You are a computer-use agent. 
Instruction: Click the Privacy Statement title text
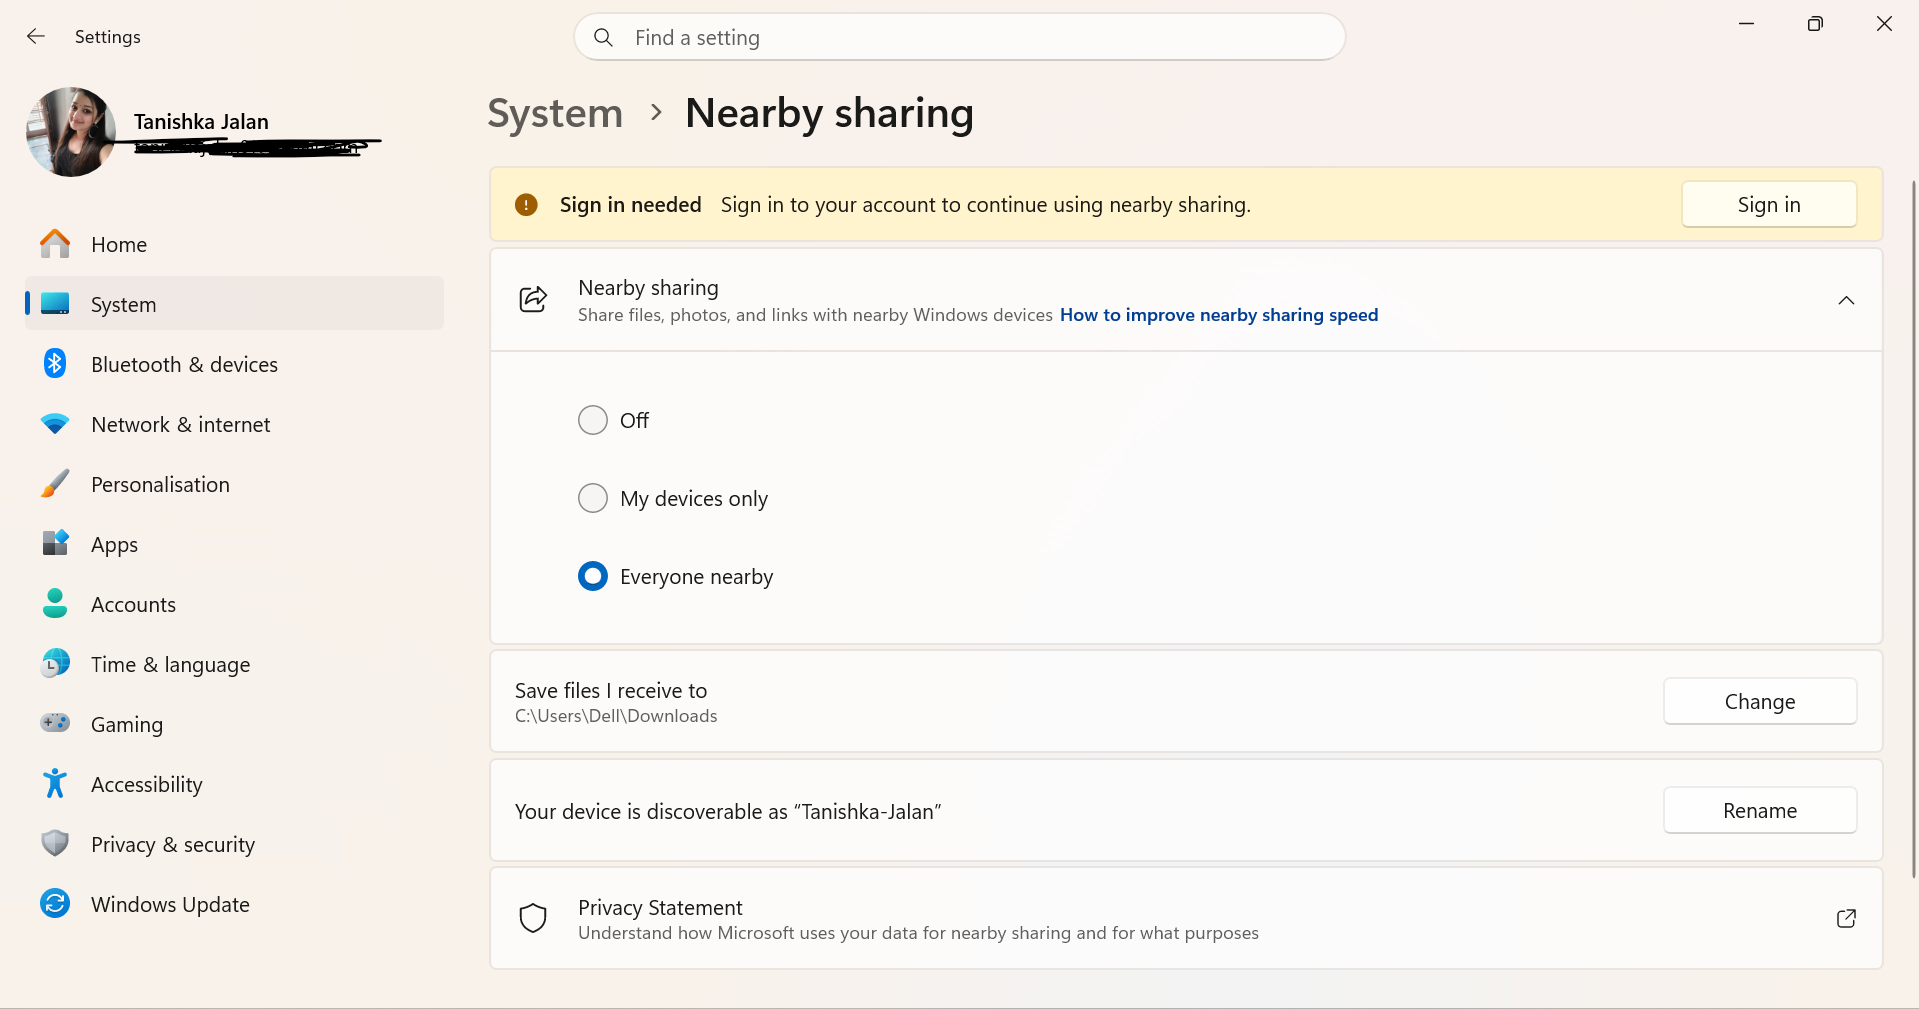[660, 907]
